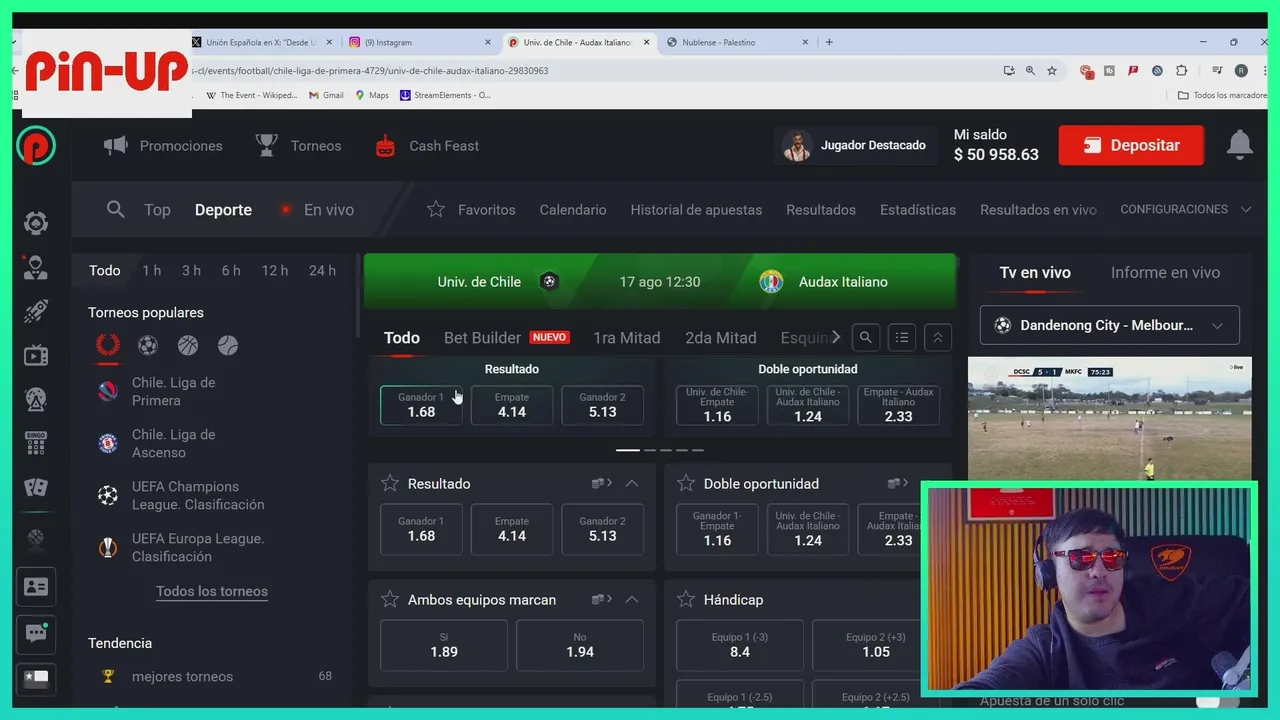This screenshot has width=1280, height=720.
Task: Open Cash Feast
Action: (427, 145)
